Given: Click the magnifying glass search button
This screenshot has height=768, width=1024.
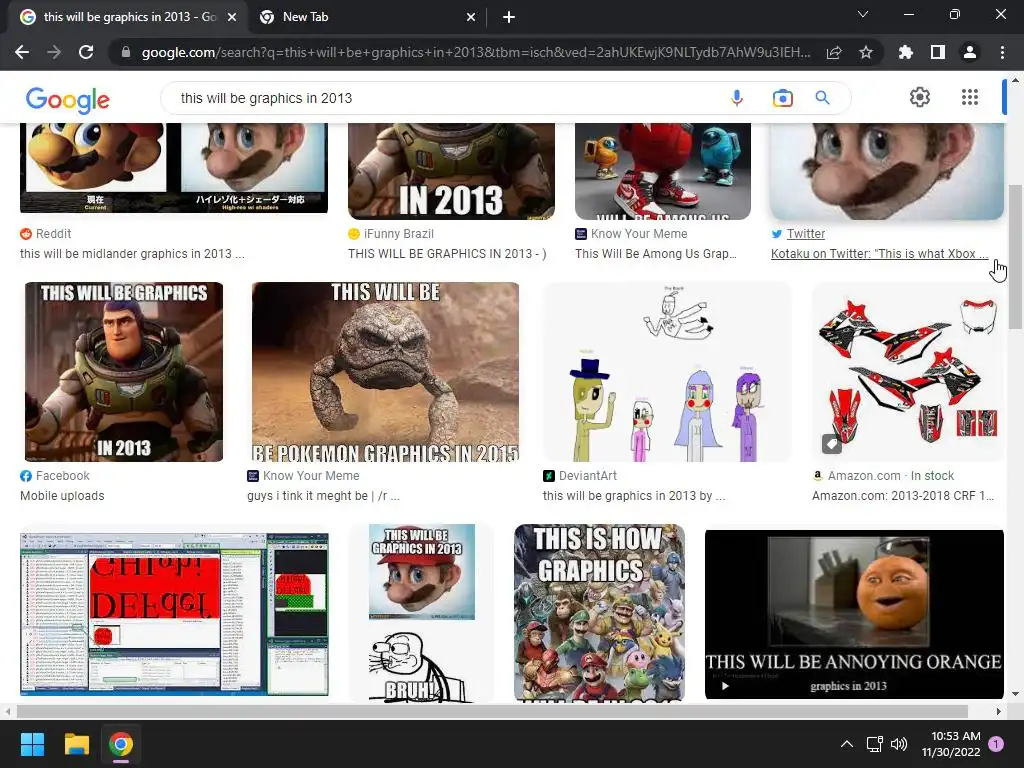Looking at the screenshot, I should click(x=822, y=98).
